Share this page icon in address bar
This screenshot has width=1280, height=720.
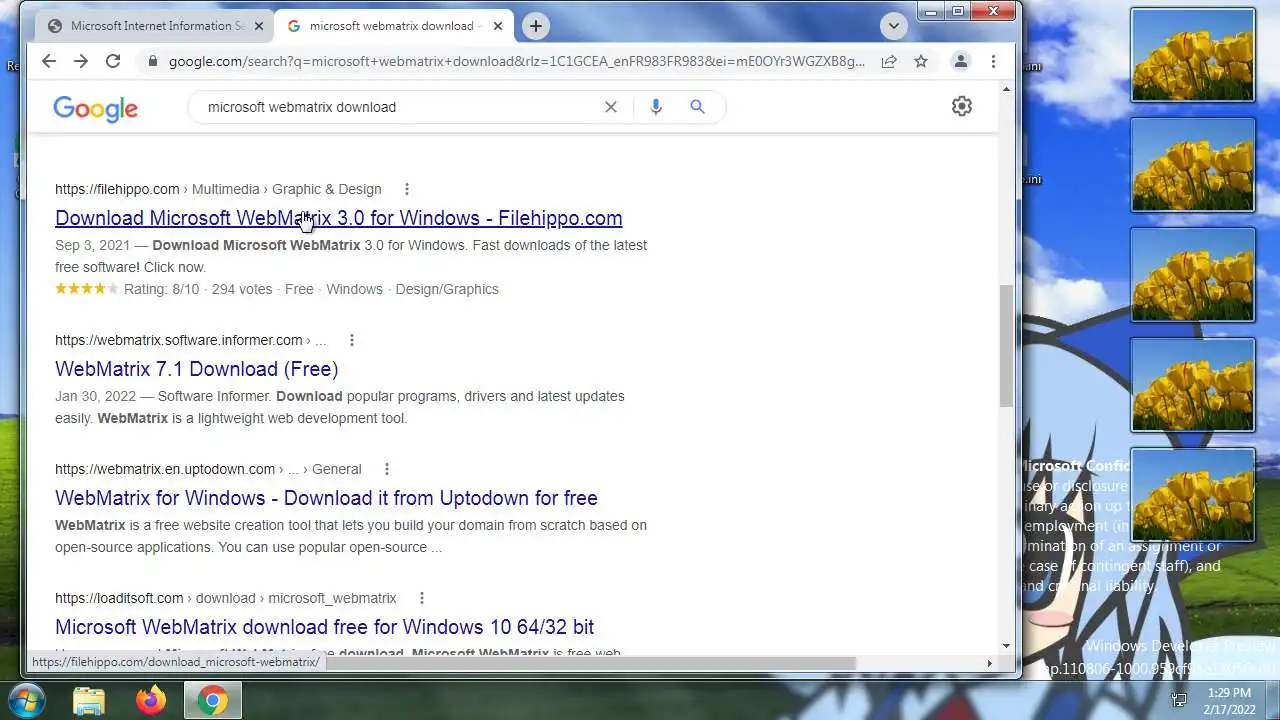889,61
